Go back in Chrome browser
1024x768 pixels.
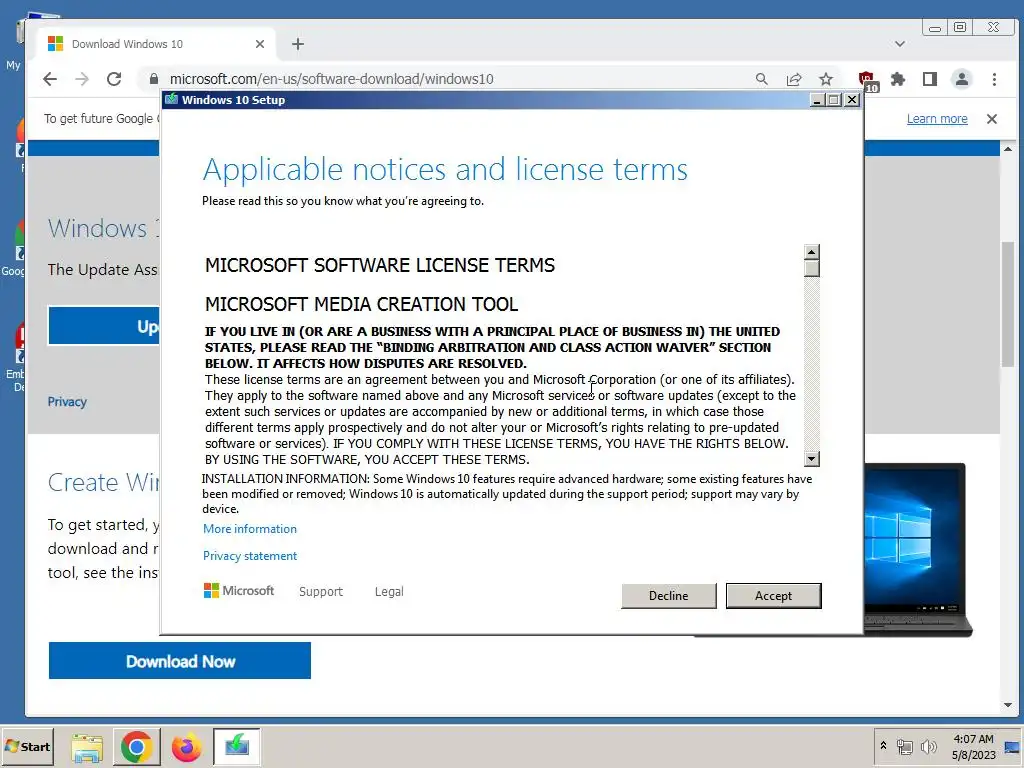tap(50, 79)
